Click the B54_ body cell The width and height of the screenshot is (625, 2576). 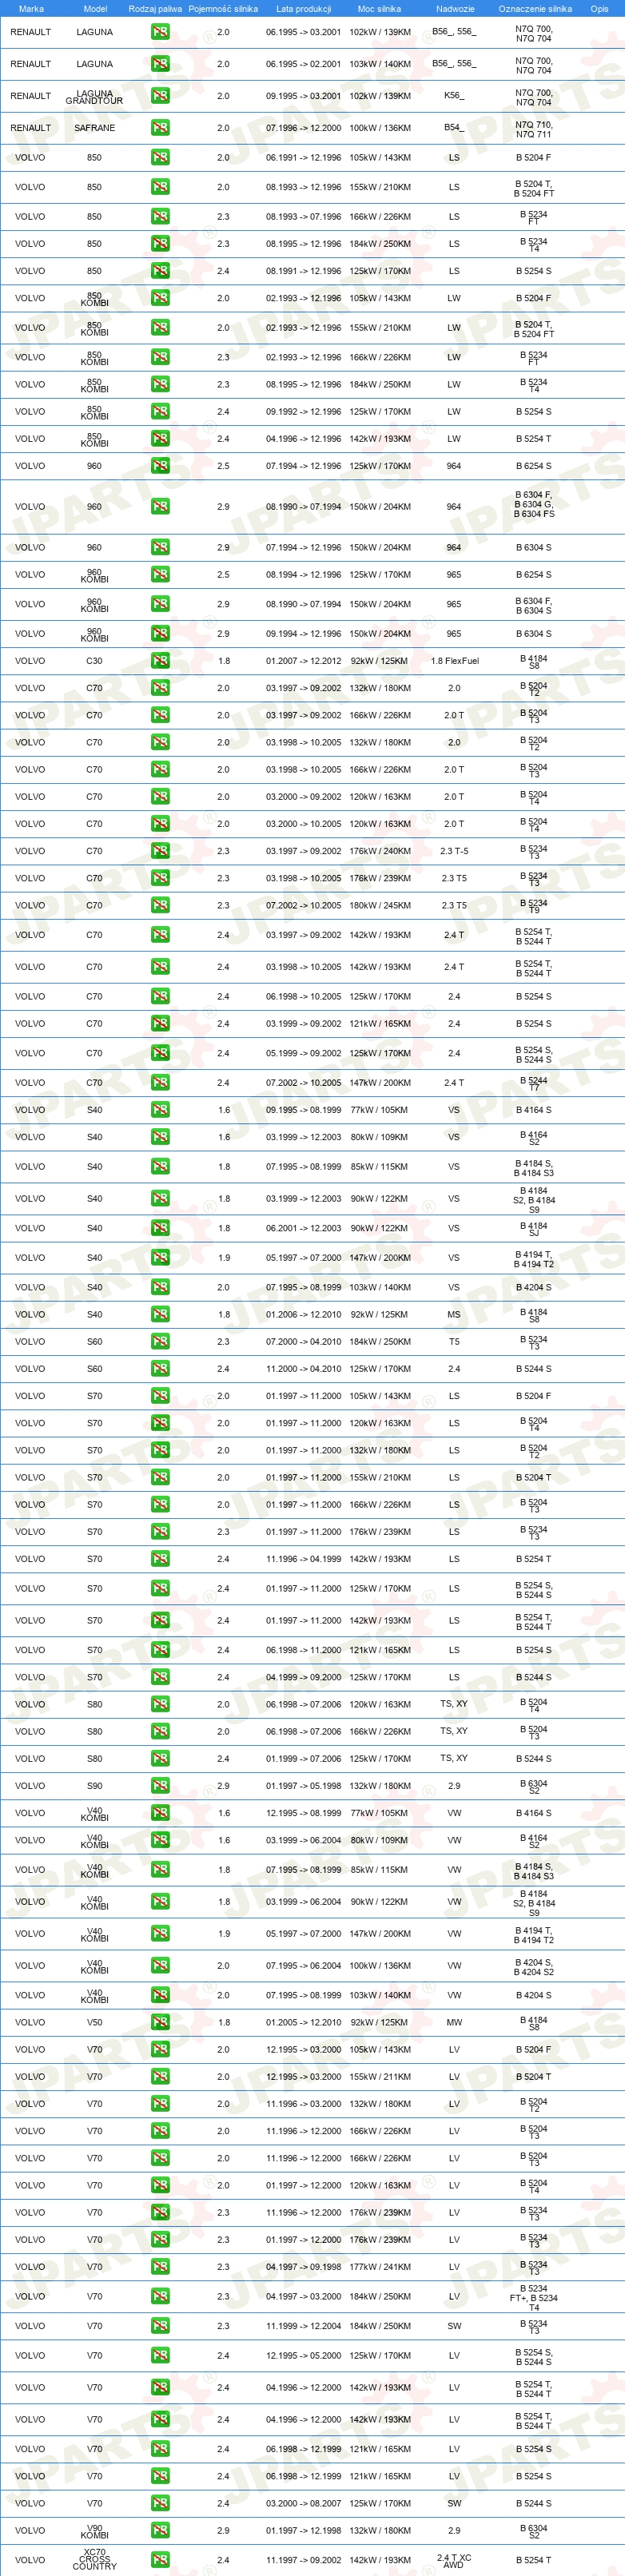[454, 128]
